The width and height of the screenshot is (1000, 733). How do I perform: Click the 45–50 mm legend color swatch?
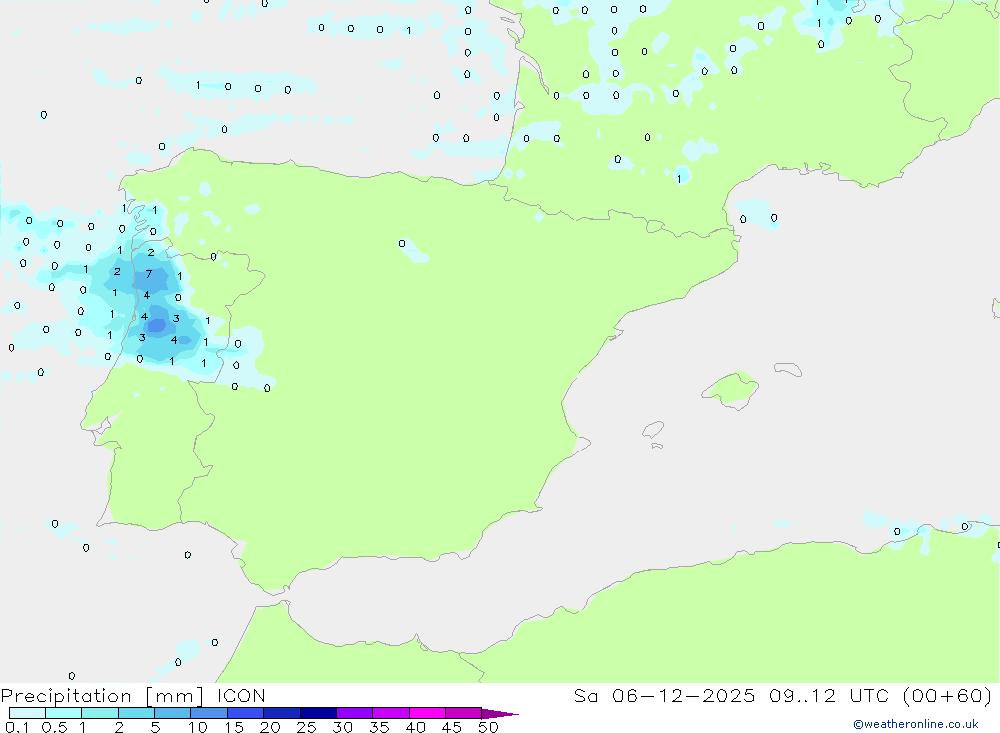(463, 713)
